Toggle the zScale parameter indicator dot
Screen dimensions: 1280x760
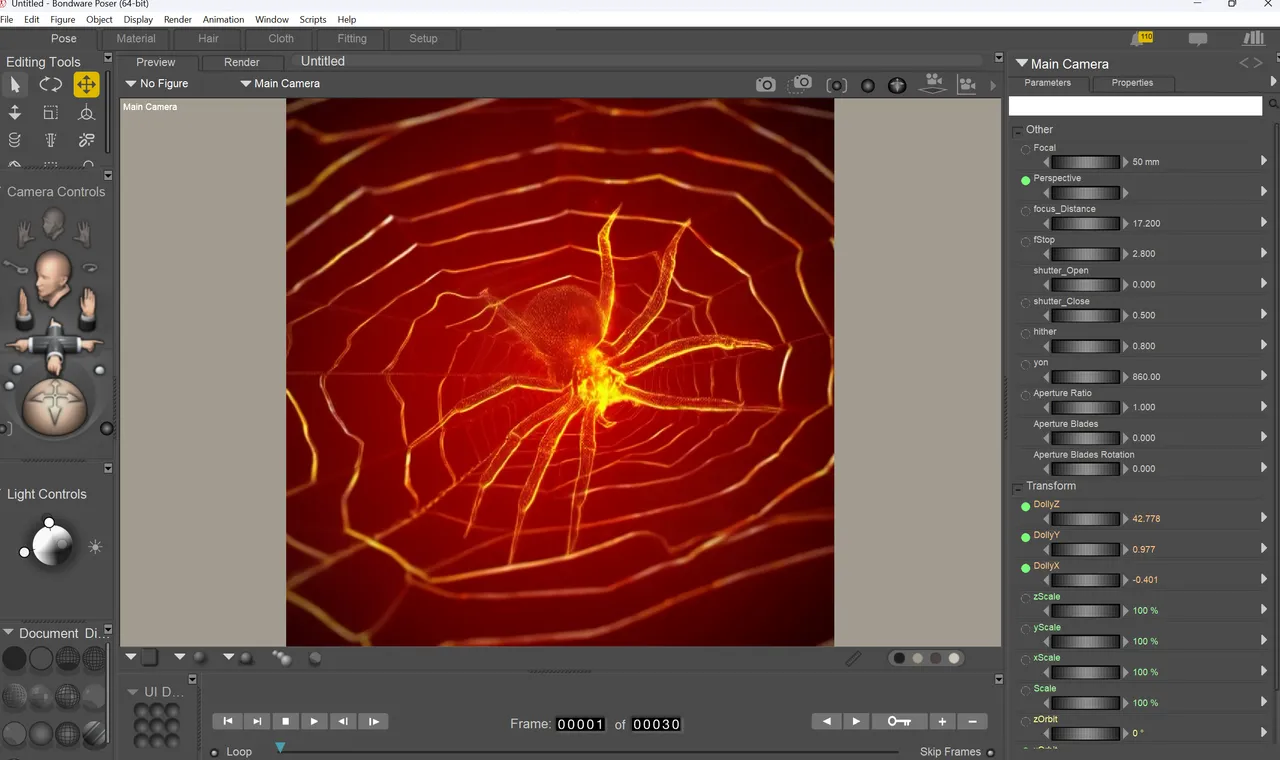click(x=1025, y=599)
